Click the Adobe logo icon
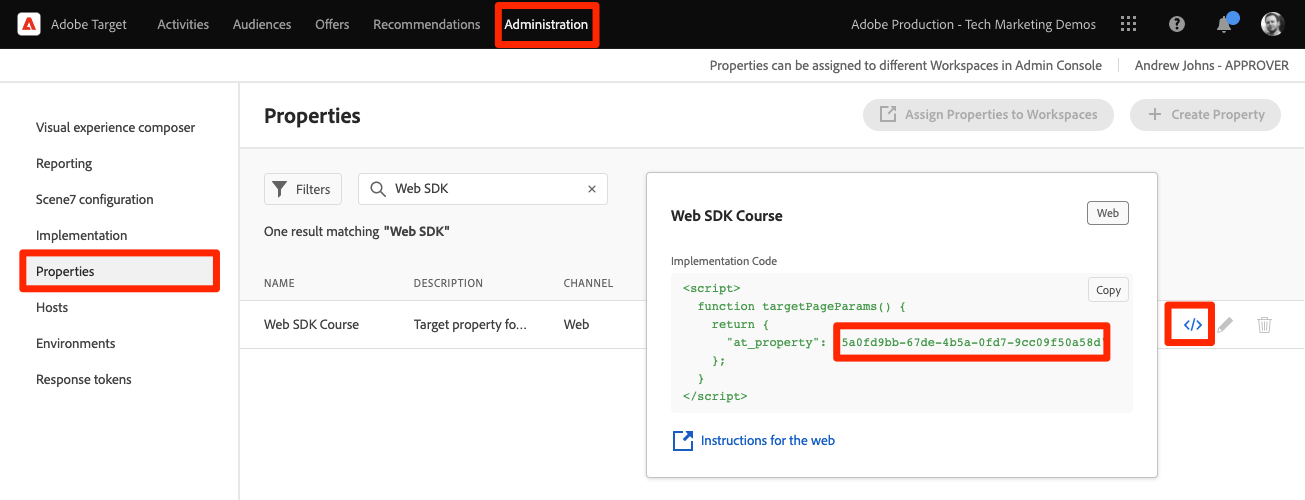 point(29,24)
